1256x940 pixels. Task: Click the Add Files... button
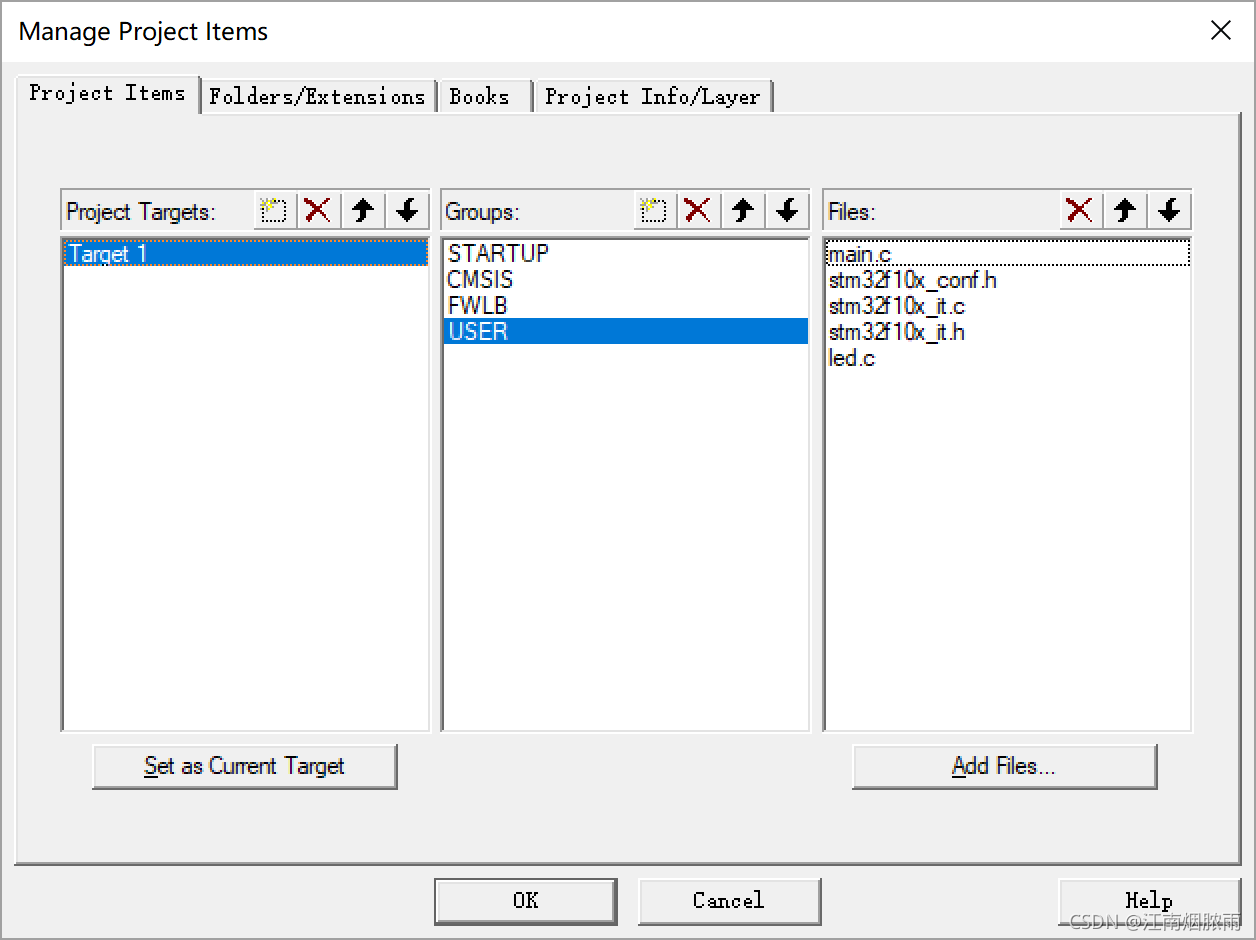[x=1004, y=766]
